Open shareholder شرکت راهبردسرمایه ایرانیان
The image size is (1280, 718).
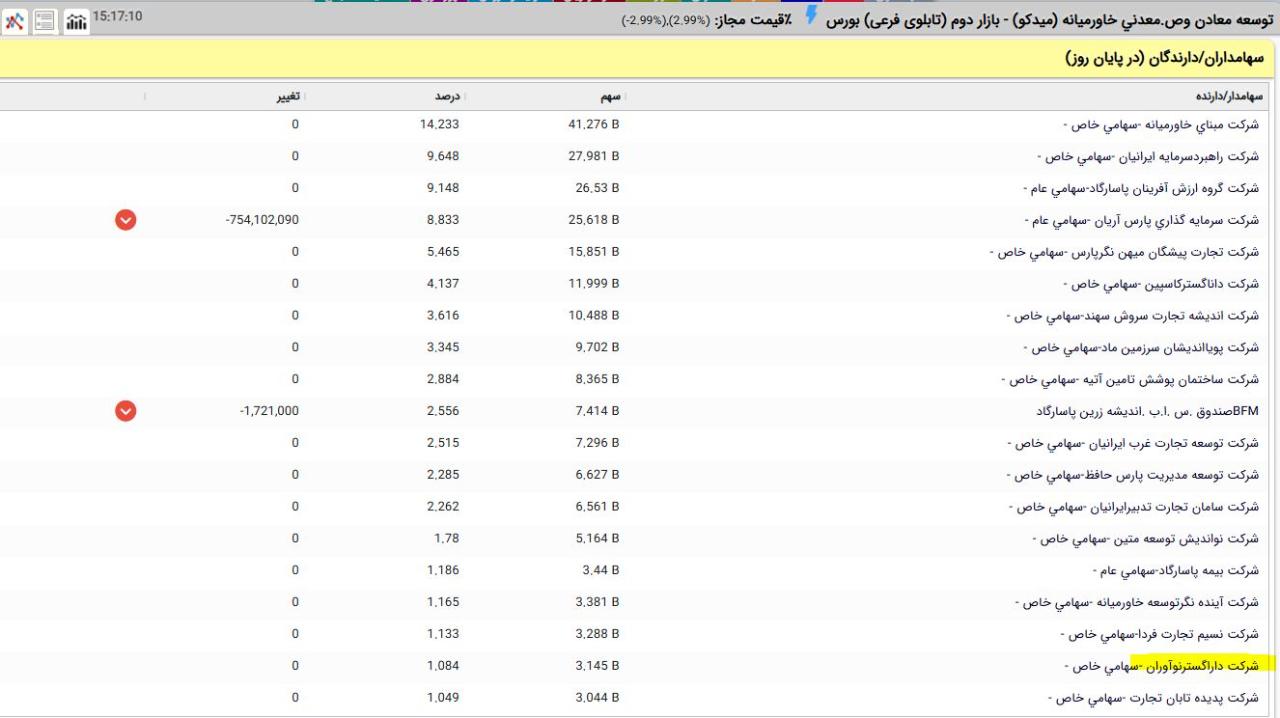1148,157
